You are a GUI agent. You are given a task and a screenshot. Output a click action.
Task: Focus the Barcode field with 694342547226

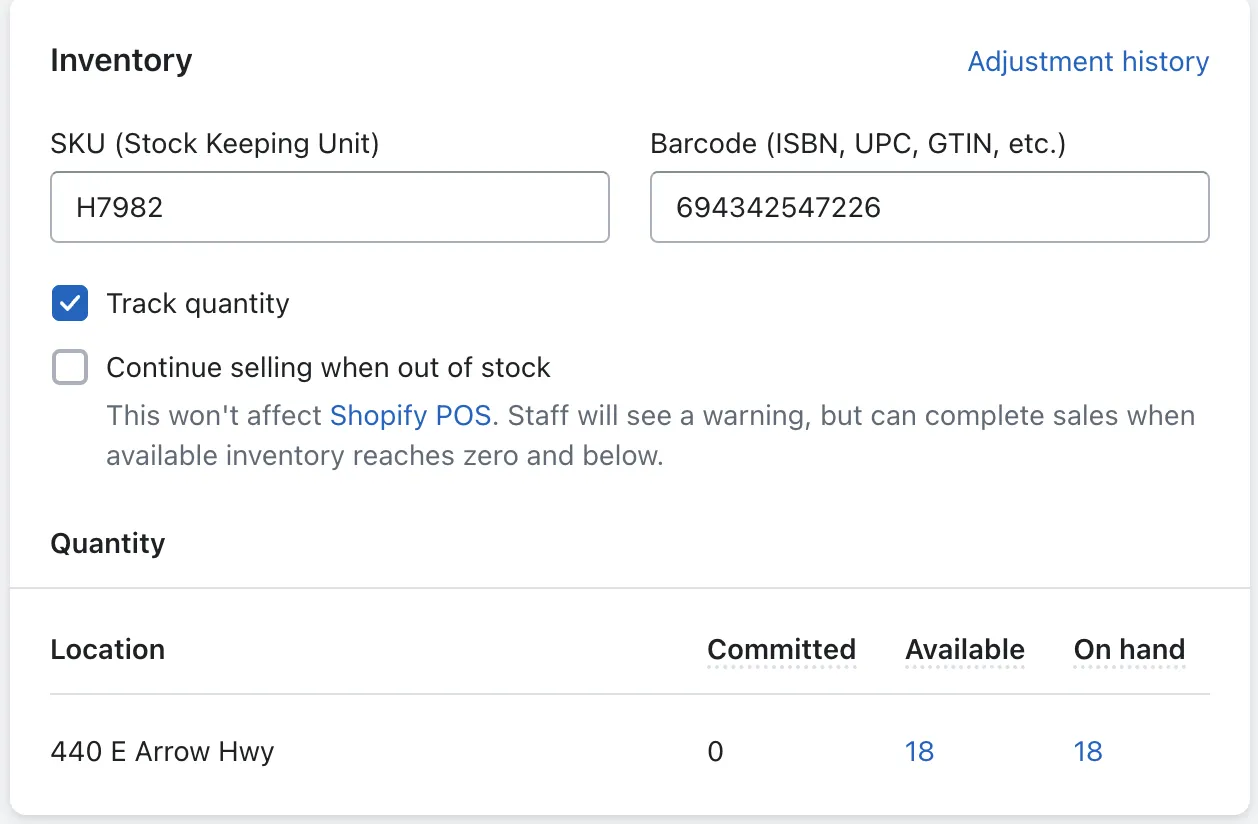pos(929,207)
